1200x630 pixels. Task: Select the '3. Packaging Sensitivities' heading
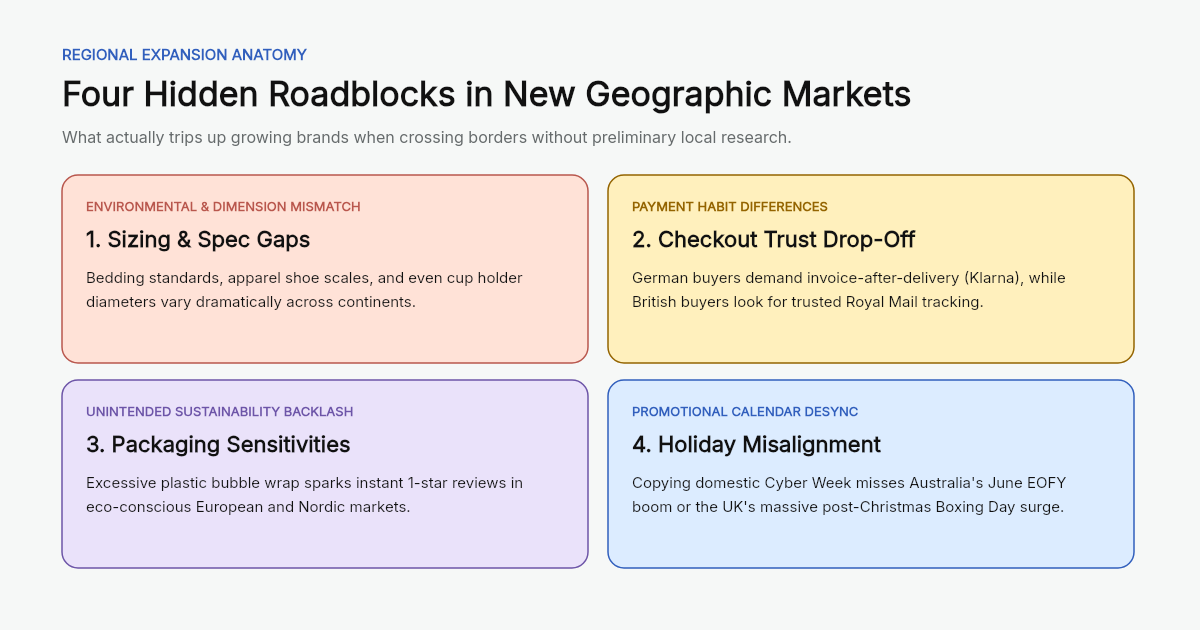[218, 445]
